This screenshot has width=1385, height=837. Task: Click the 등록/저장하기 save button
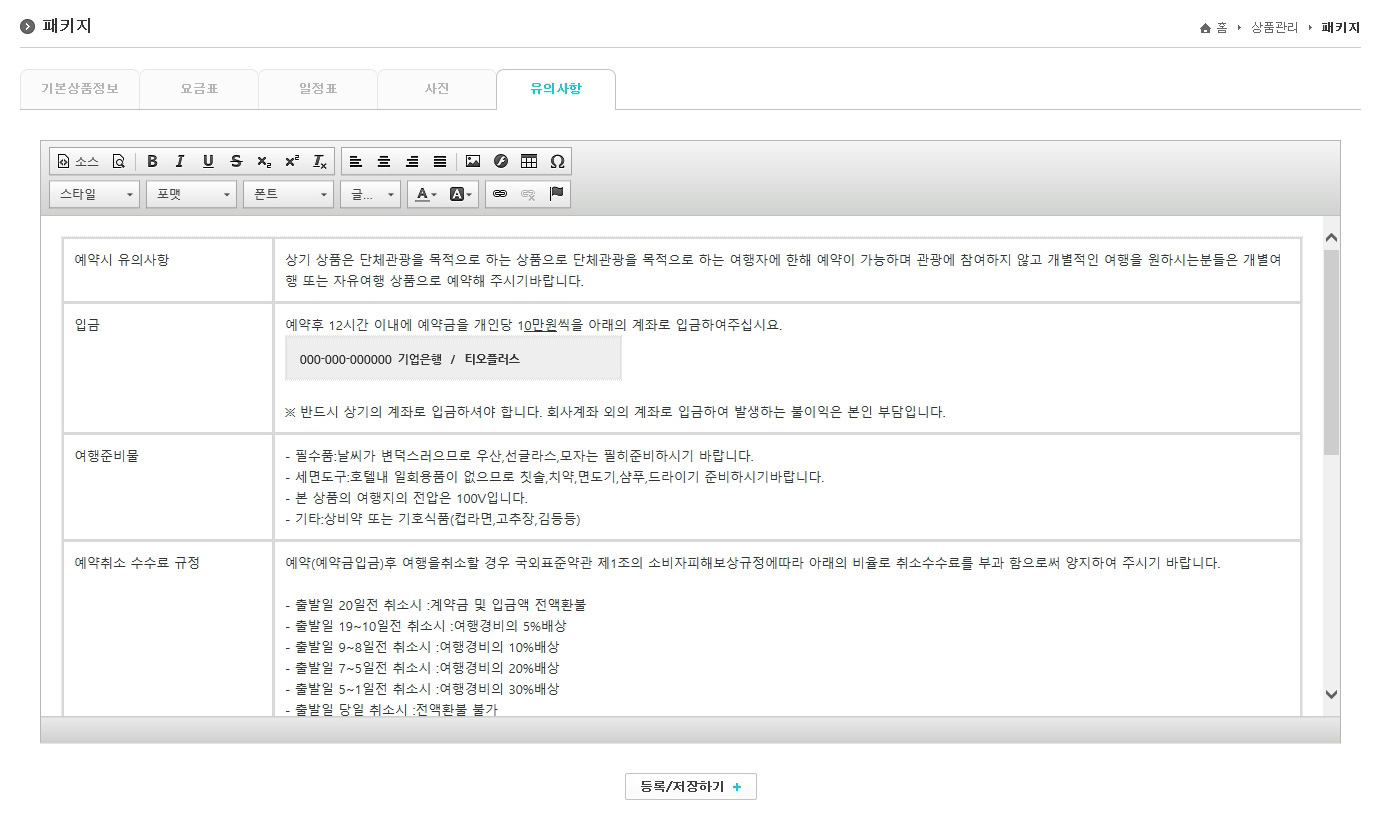691,786
